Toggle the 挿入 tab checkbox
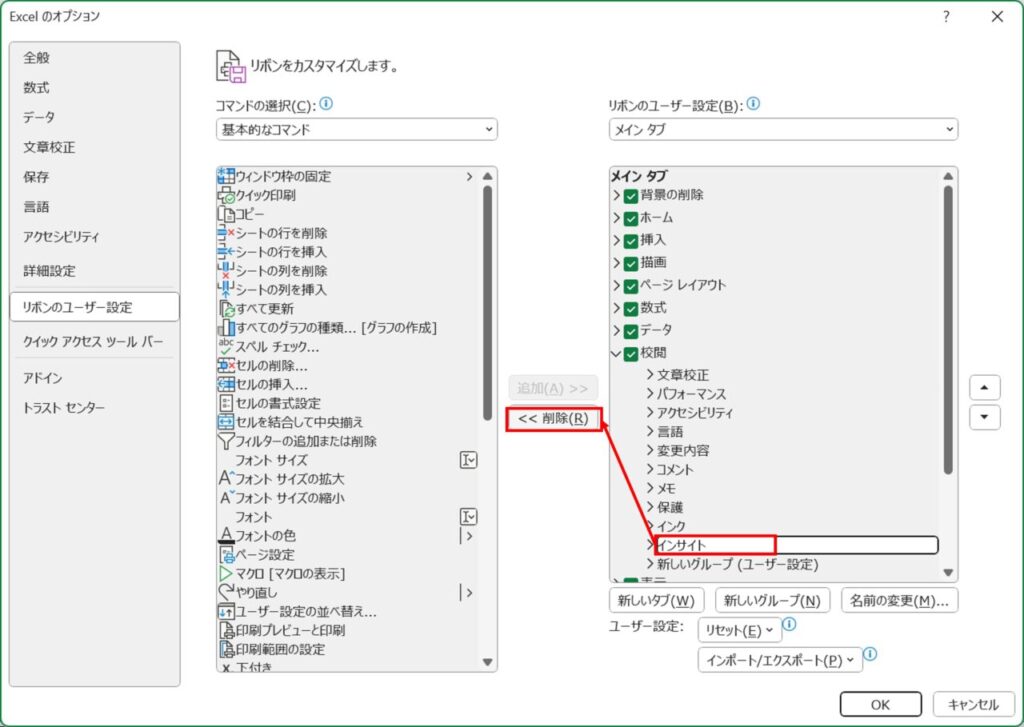This screenshot has width=1024, height=727. (630, 241)
